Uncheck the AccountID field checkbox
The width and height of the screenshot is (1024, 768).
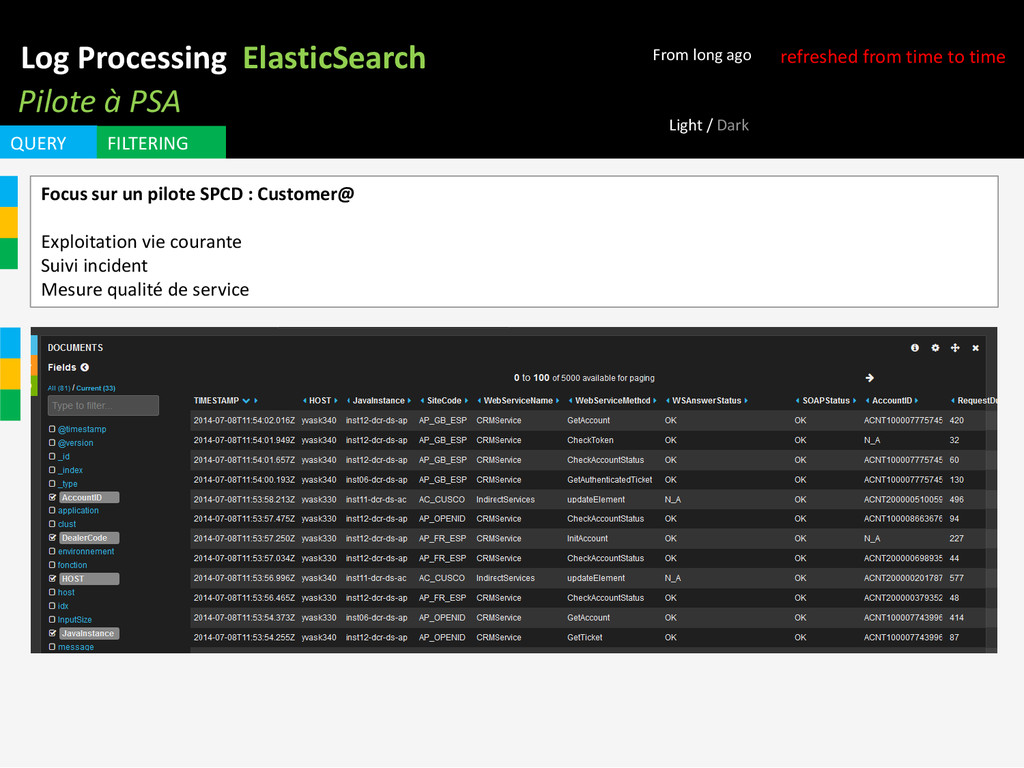[52, 498]
